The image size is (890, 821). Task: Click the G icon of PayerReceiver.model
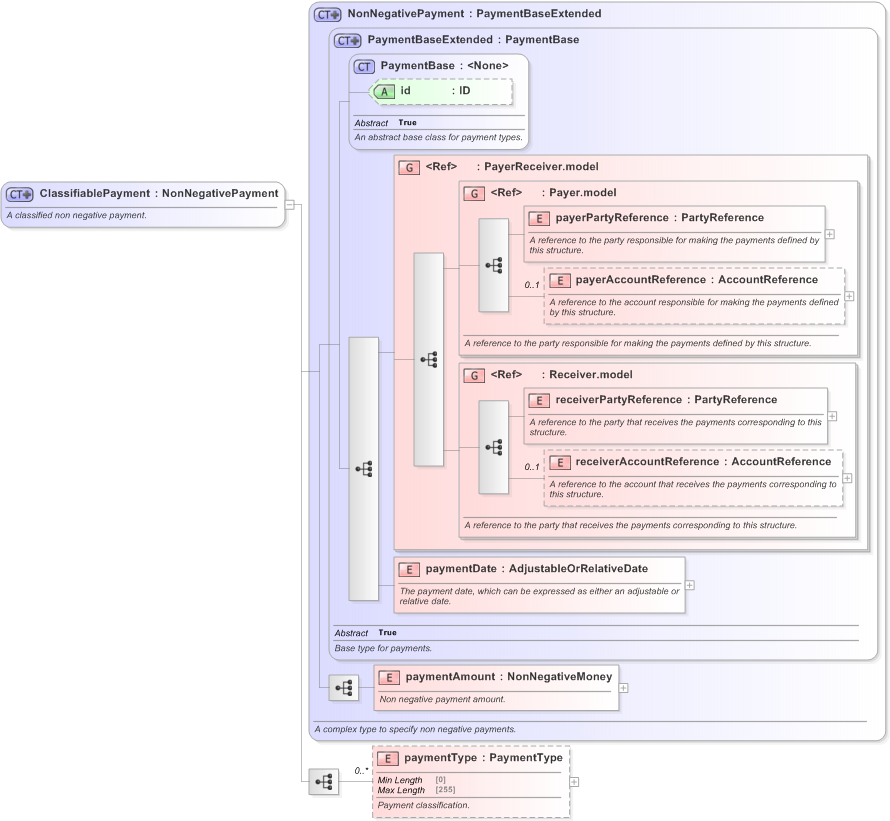coord(409,167)
